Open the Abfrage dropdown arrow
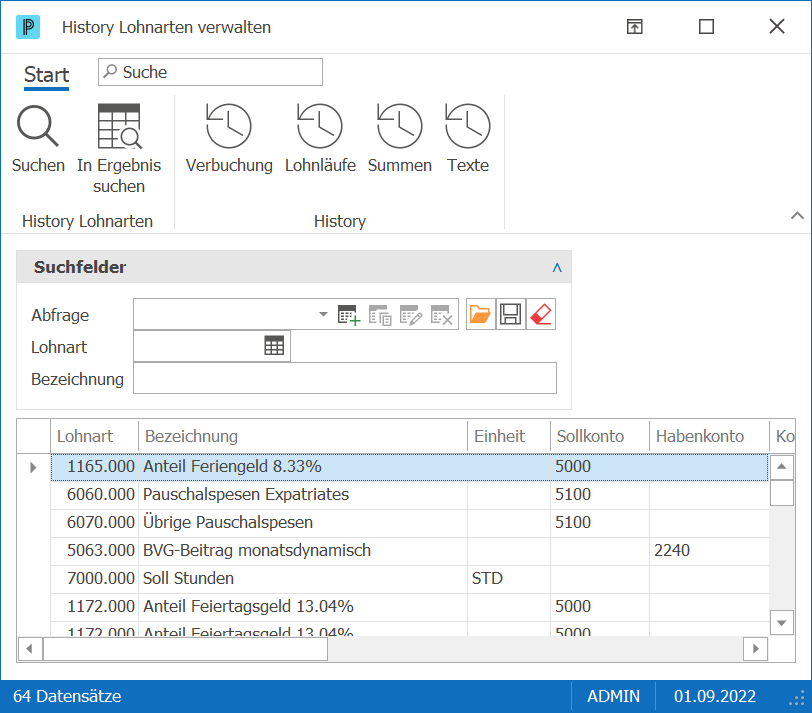The image size is (812, 713). point(323,314)
